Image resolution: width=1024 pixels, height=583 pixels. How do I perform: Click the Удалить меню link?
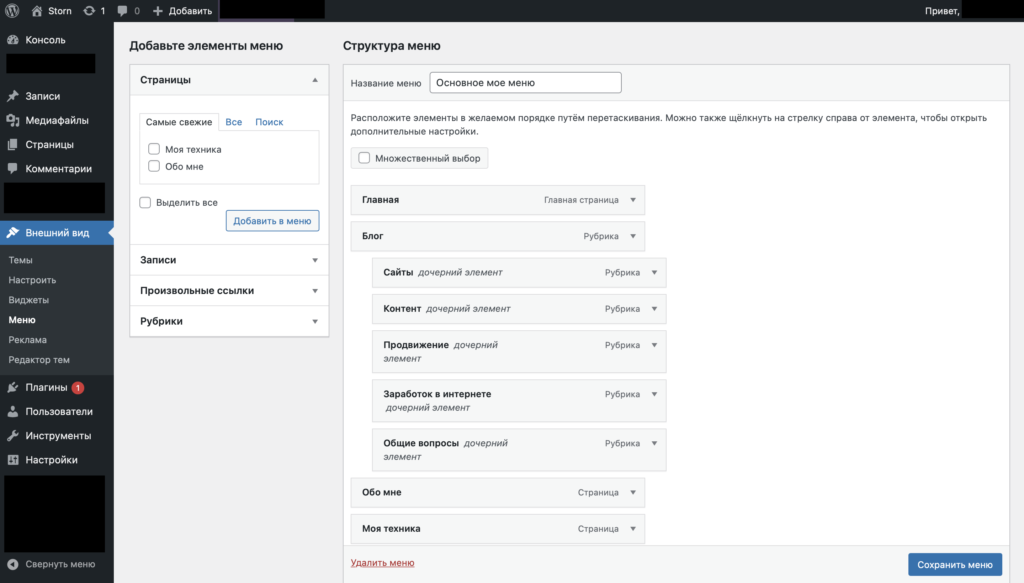(383, 563)
